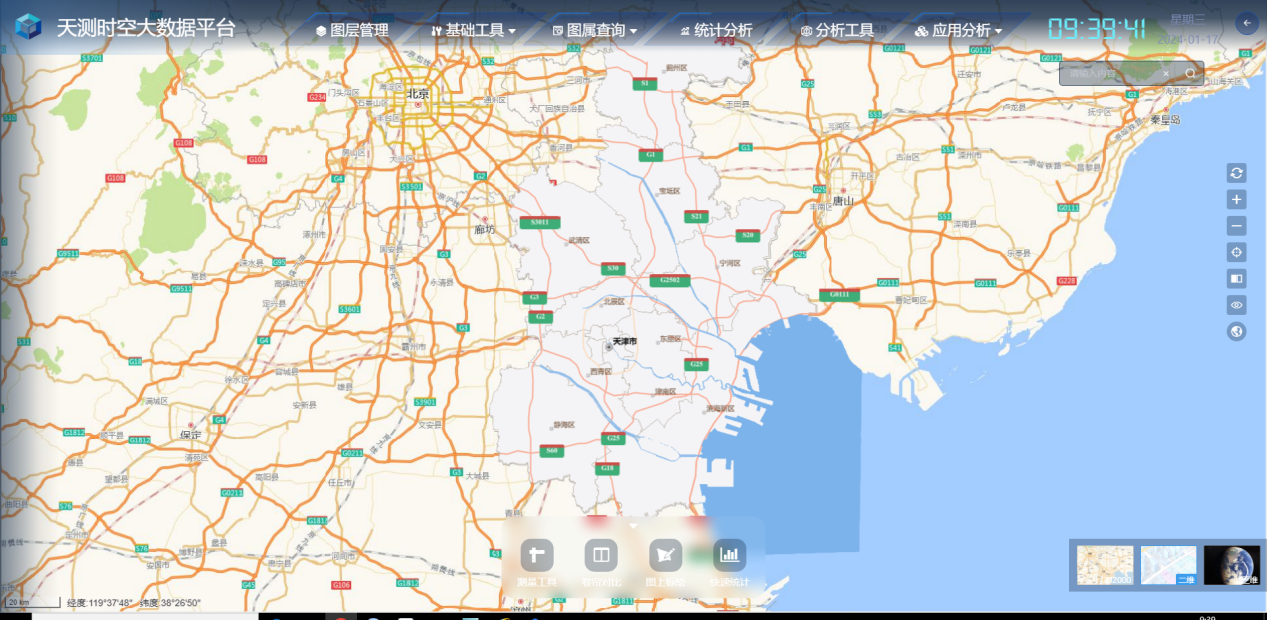Image resolution: width=1267 pixels, height=620 pixels.
Task: Switch to the 二维 map thumbnail
Action: (1168, 565)
